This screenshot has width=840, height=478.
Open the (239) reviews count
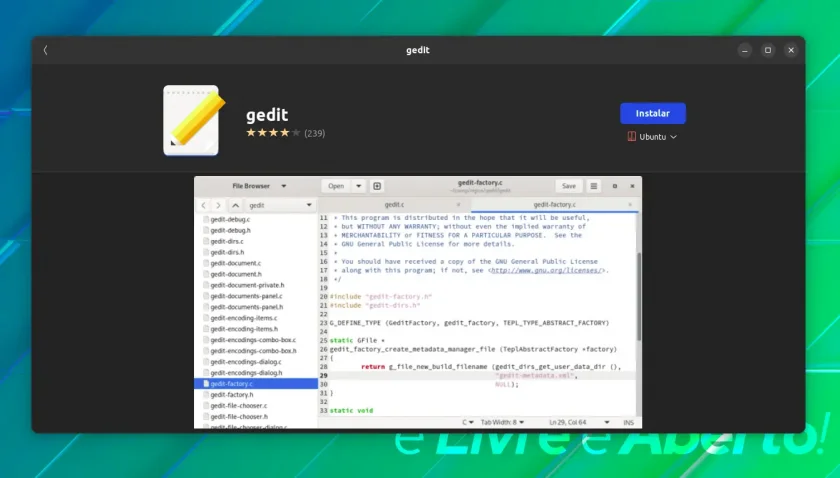[314, 133]
